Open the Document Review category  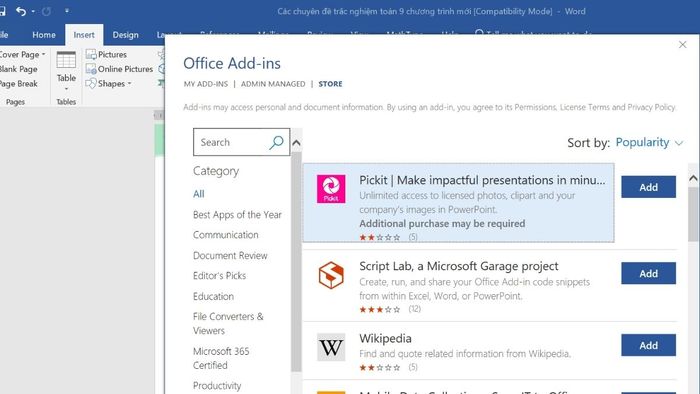point(230,256)
